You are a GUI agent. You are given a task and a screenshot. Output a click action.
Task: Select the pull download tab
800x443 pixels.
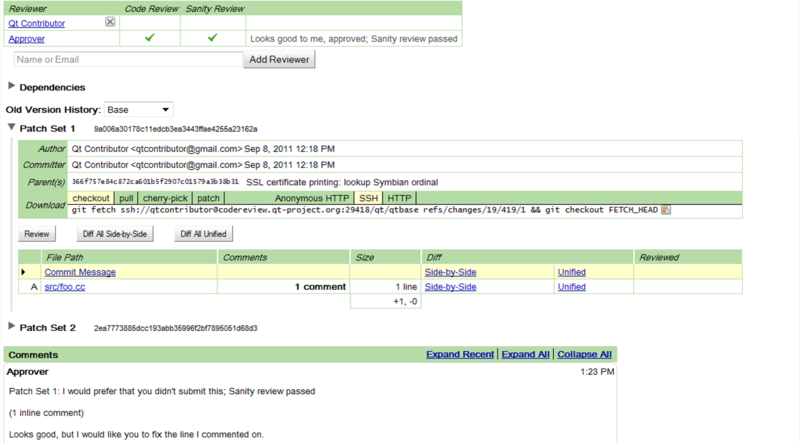click(x=127, y=198)
